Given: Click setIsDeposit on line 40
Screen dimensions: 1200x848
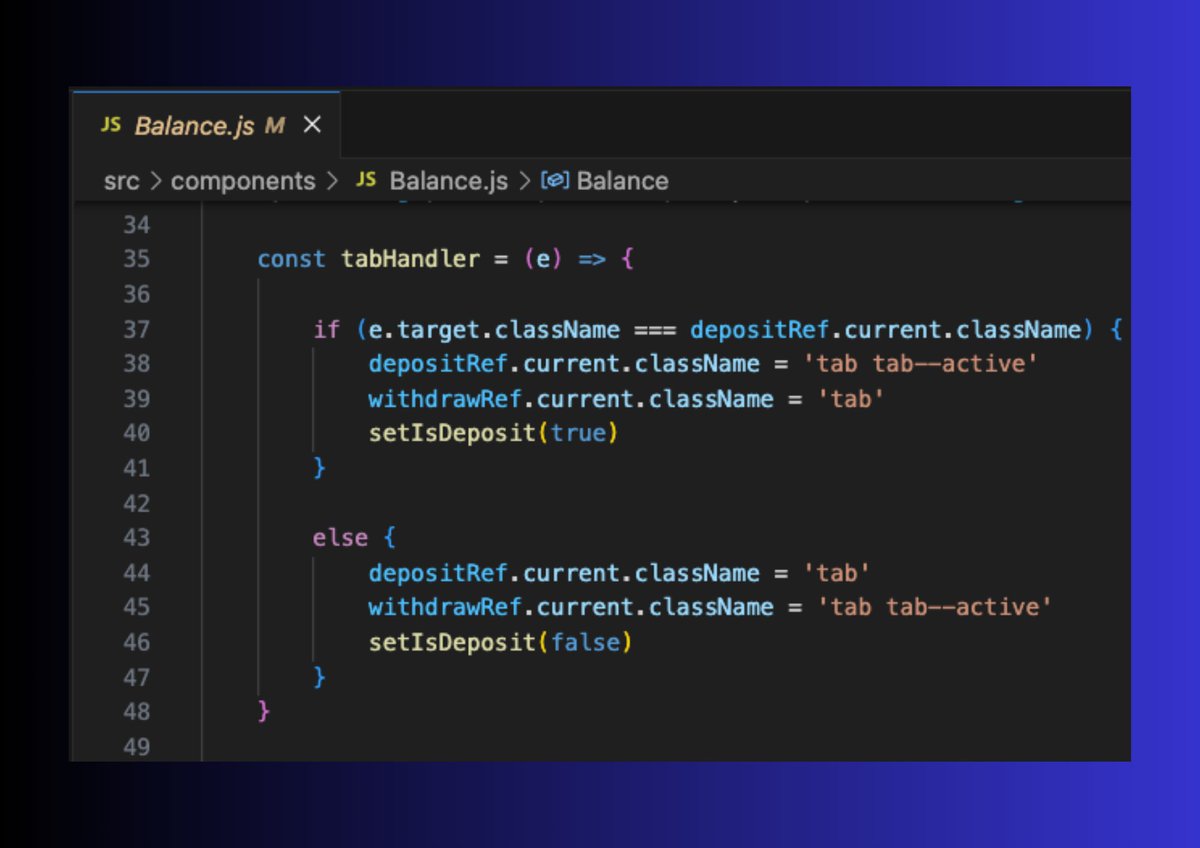Looking at the screenshot, I should coord(453,433).
